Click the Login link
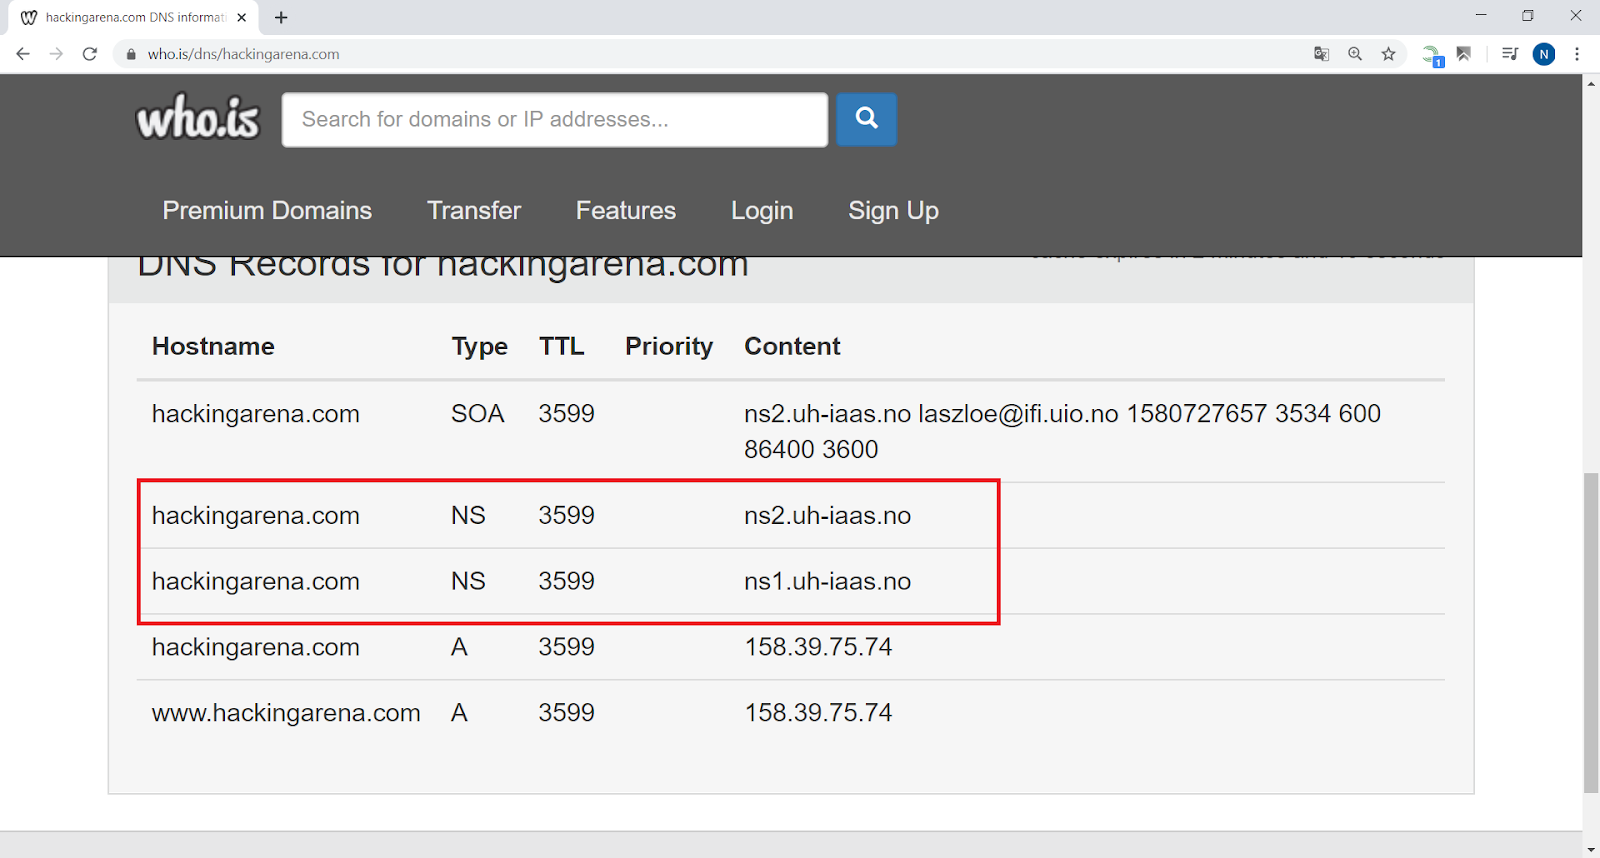Screen dimensions: 1600x858 (762, 211)
